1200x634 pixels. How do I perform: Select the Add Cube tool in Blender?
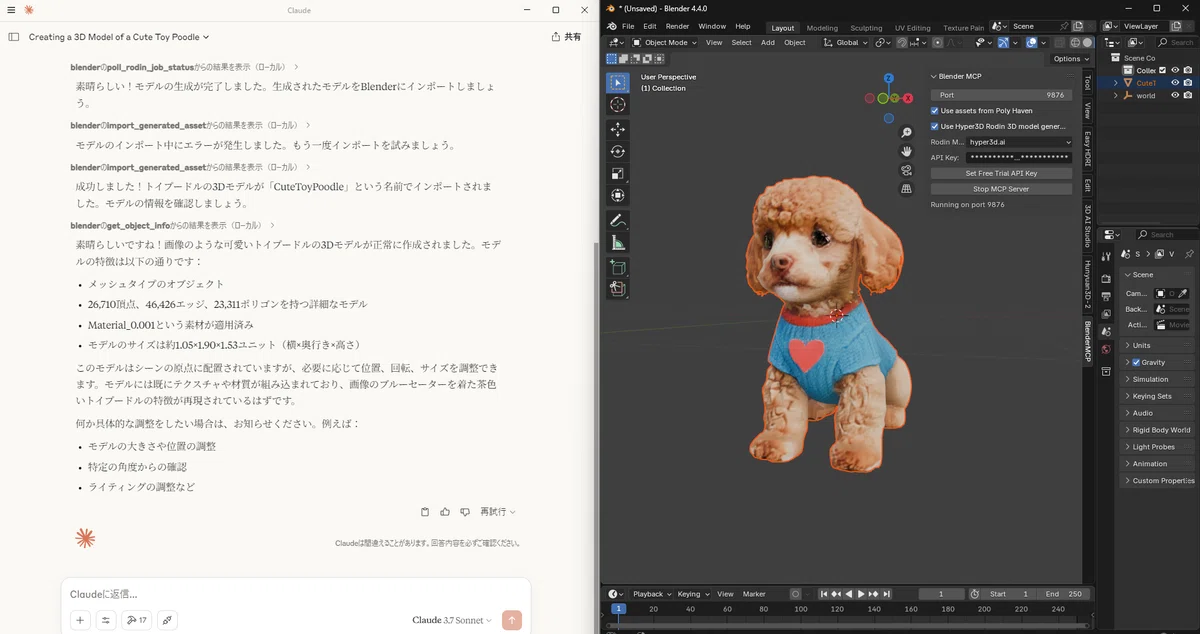618,267
